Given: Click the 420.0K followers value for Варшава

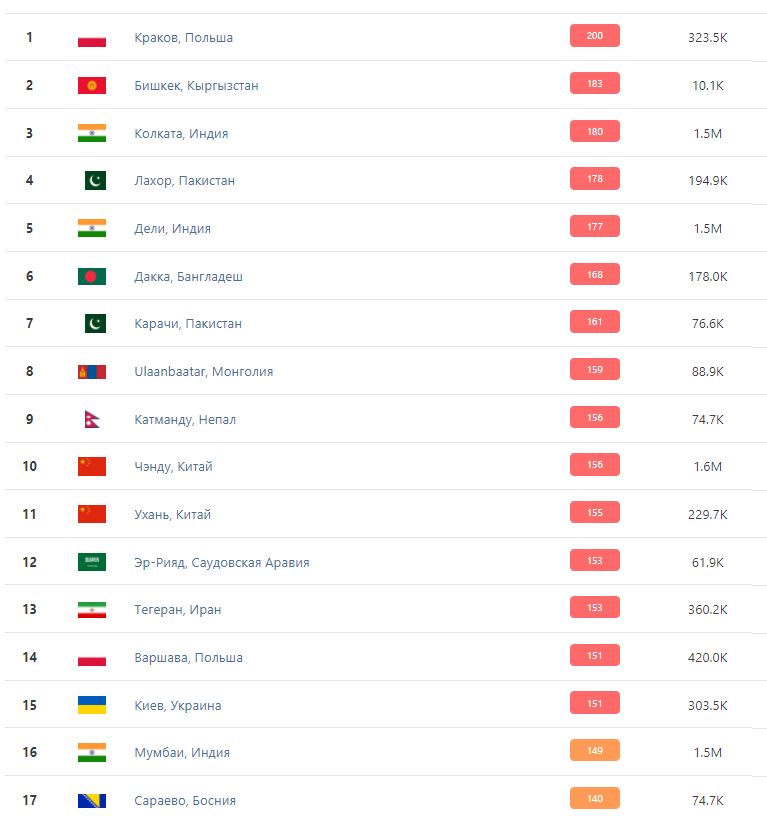Looking at the screenshot, I should coord(707,658).
